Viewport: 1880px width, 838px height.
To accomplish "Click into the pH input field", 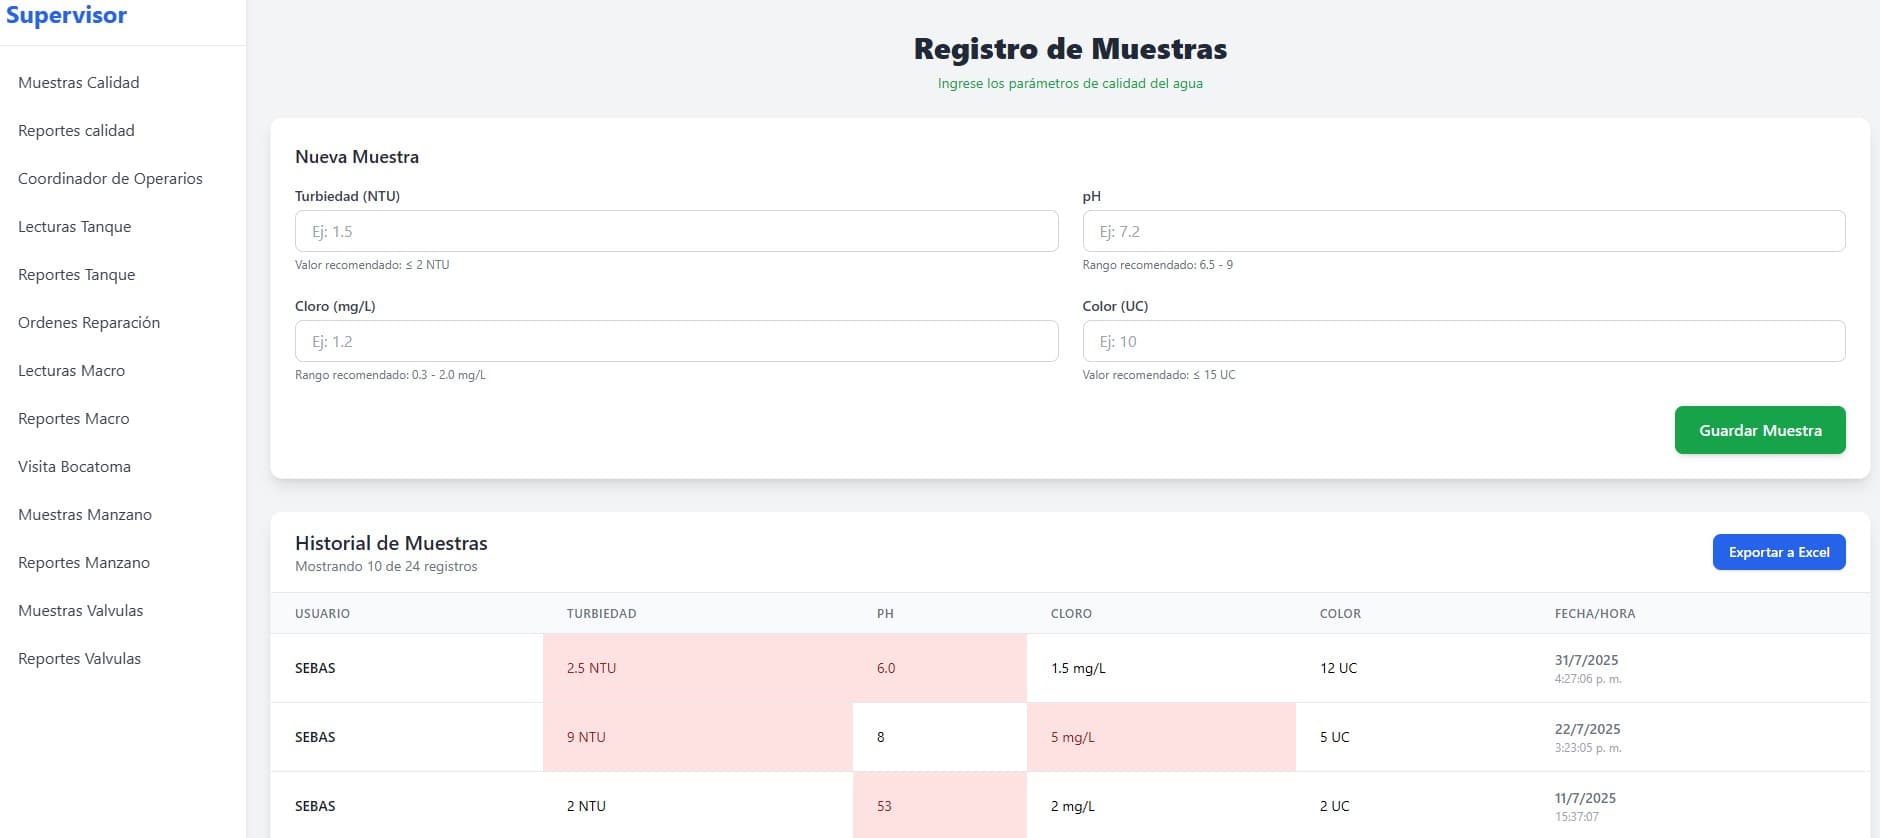I will click(x=1464, y=231).
